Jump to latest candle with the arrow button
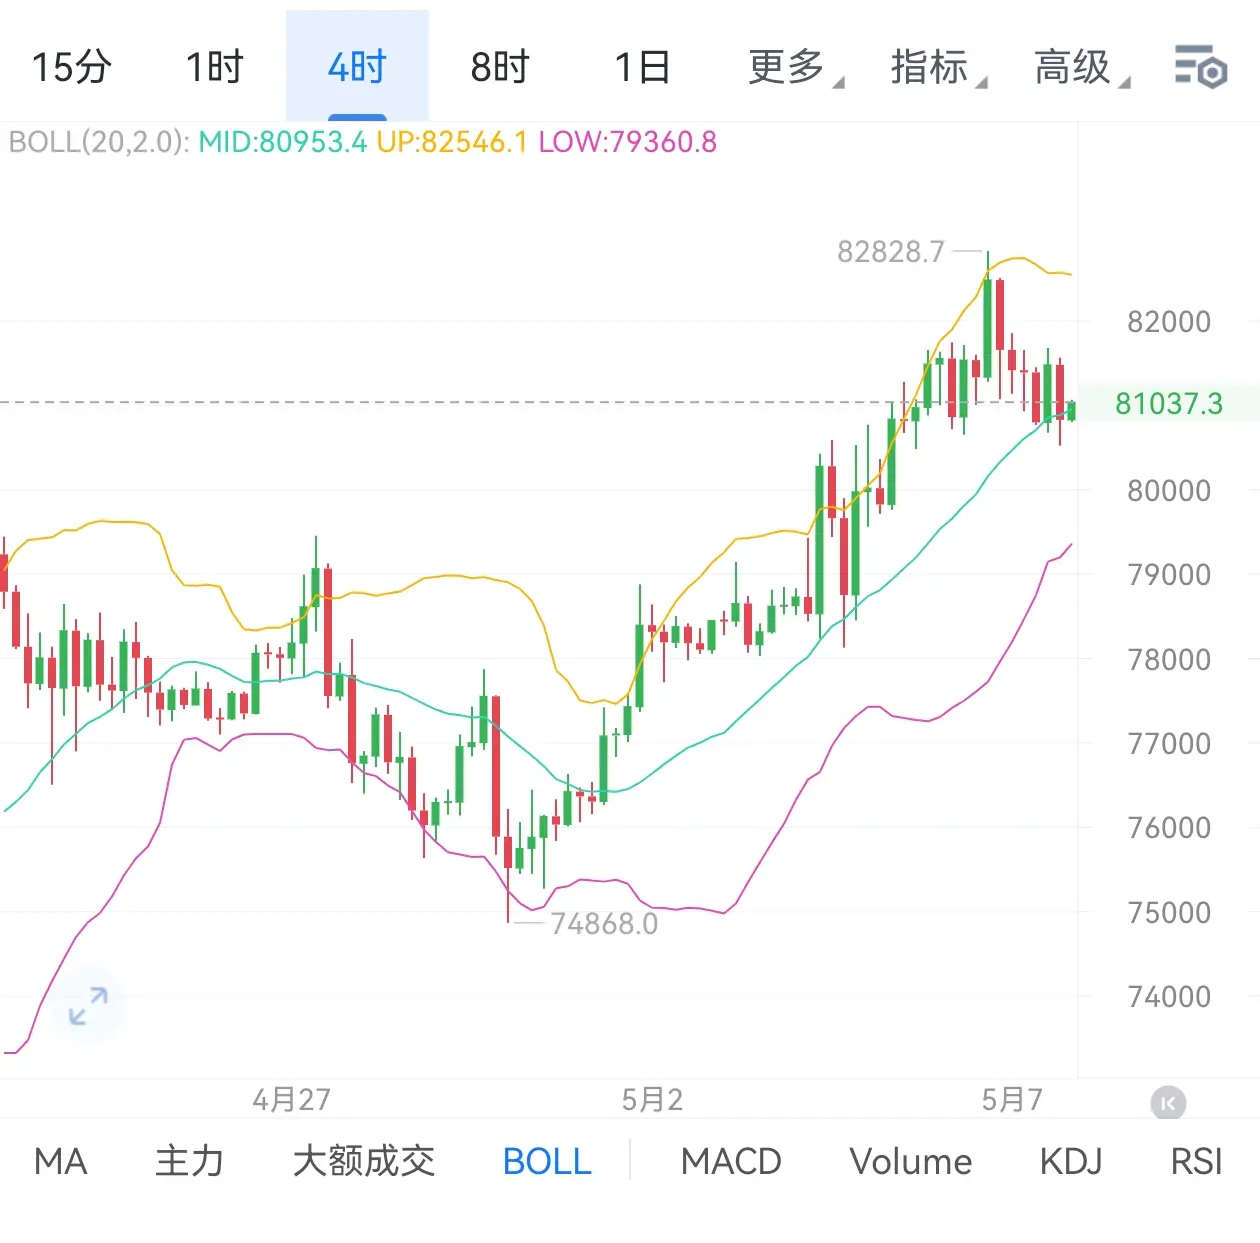Screen dimensions: 1260x1243 coord(1168,1103)
